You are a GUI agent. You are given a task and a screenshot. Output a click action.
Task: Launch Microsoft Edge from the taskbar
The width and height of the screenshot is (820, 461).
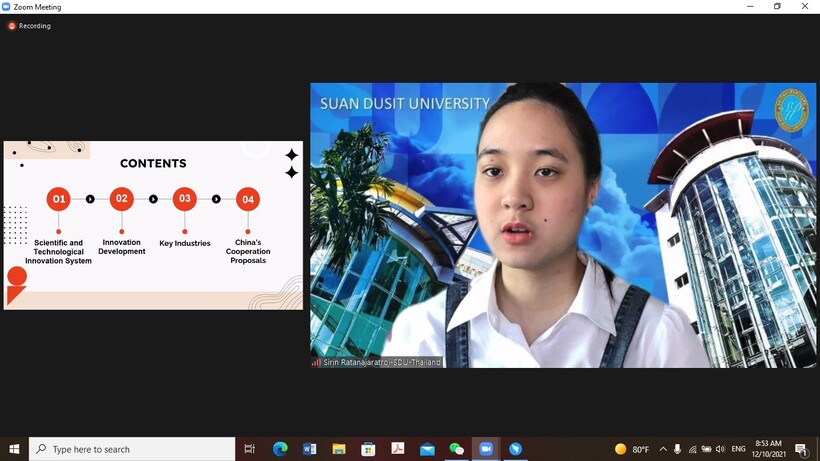pyautogui.click(x=280, y=449)
